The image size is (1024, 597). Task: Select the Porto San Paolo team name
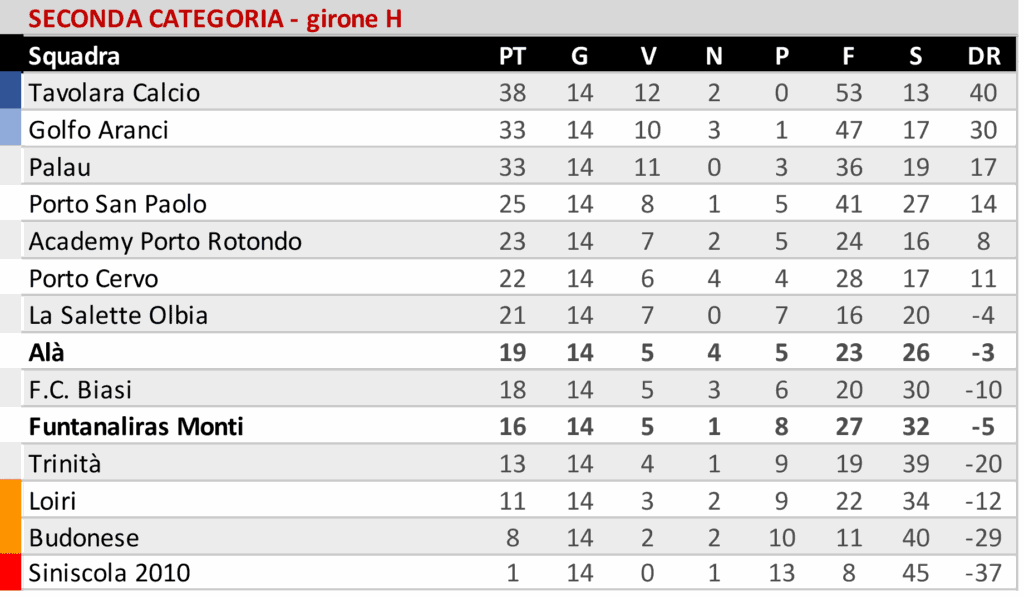click(118, 204)
